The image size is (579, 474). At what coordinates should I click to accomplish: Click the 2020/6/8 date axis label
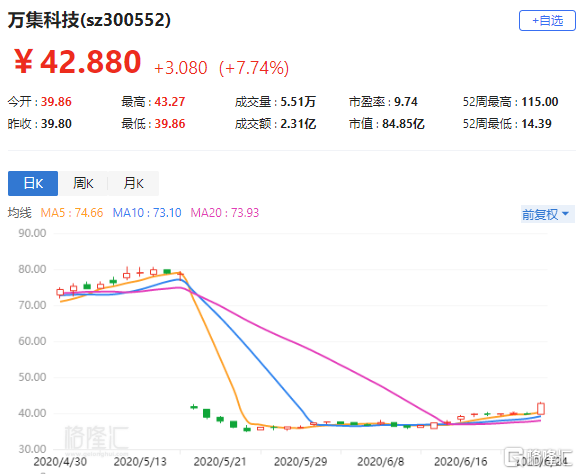[380, 461]
